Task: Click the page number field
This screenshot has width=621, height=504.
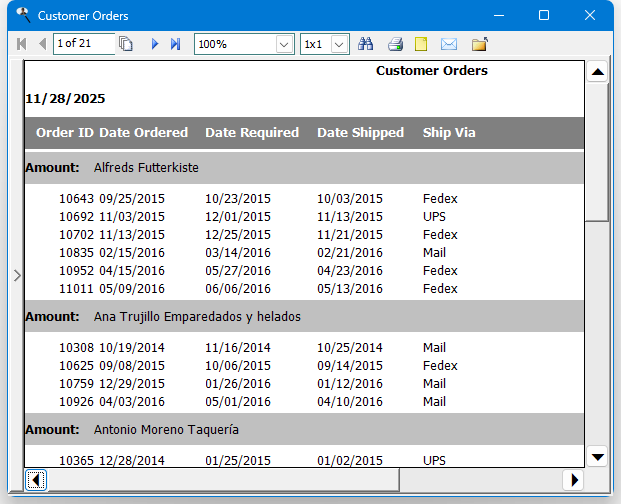Action: 83,44
